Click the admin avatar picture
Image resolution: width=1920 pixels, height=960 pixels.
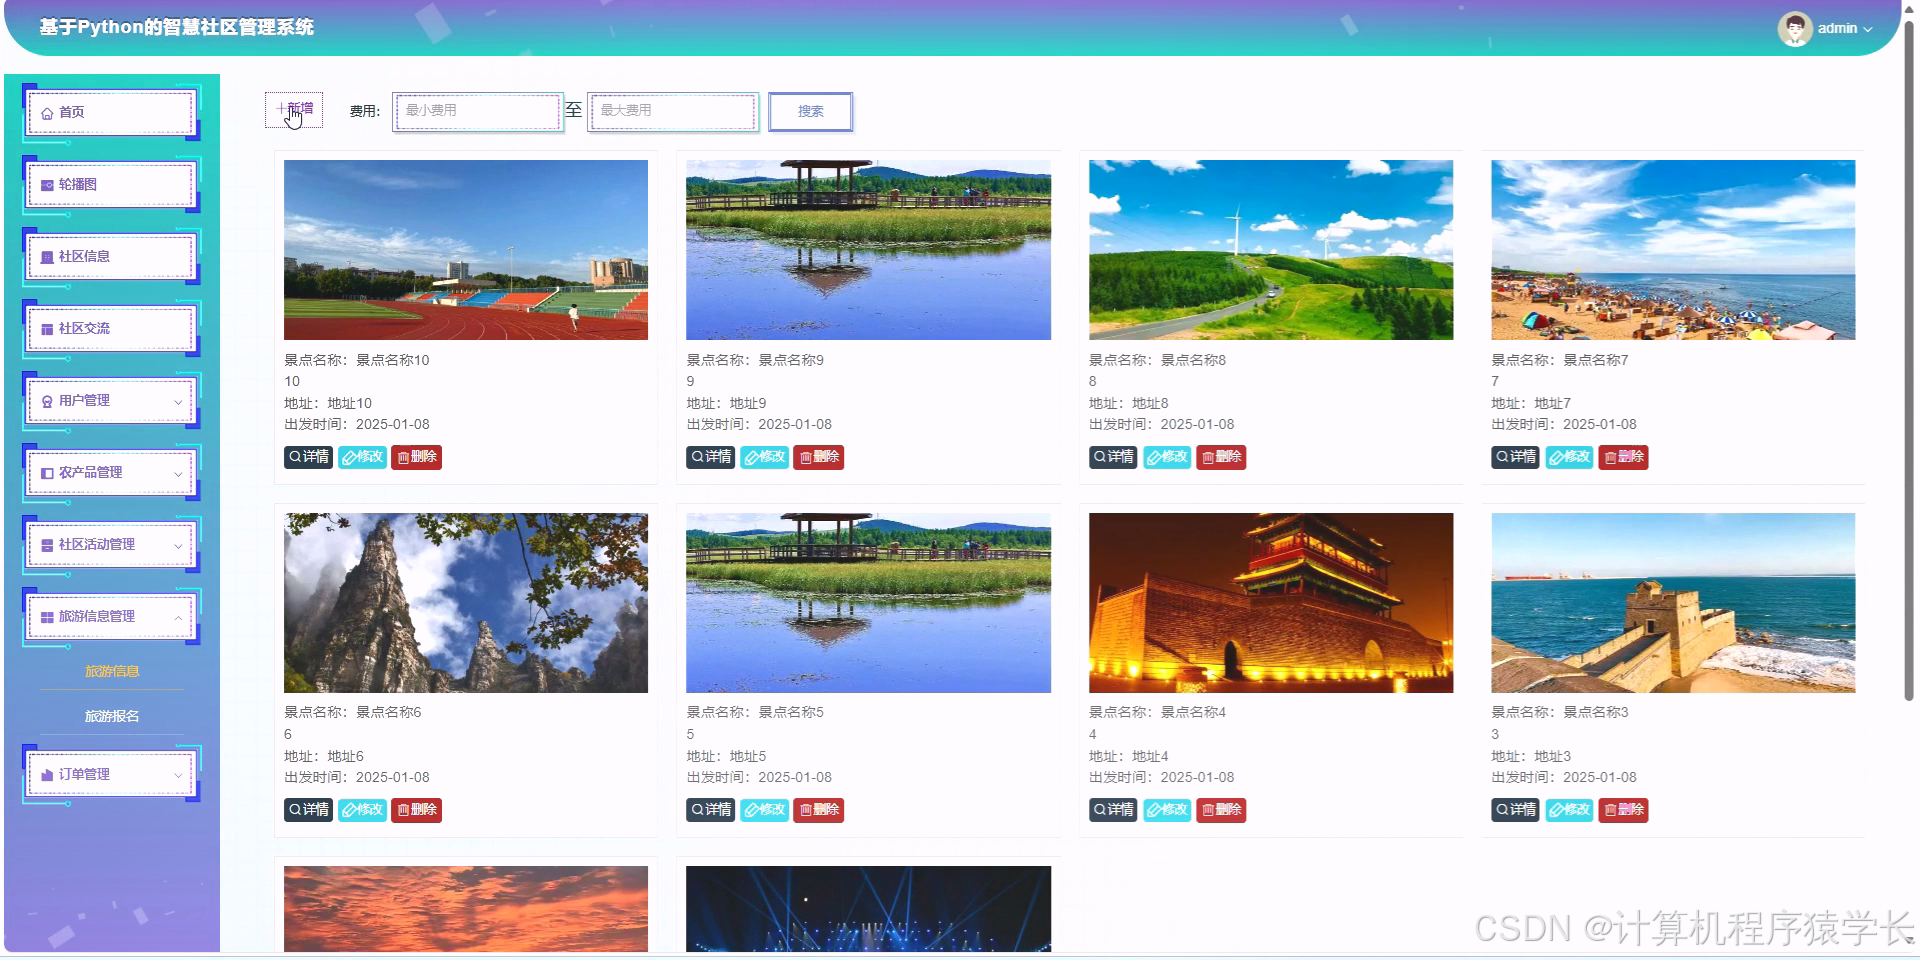(1795, 28)
